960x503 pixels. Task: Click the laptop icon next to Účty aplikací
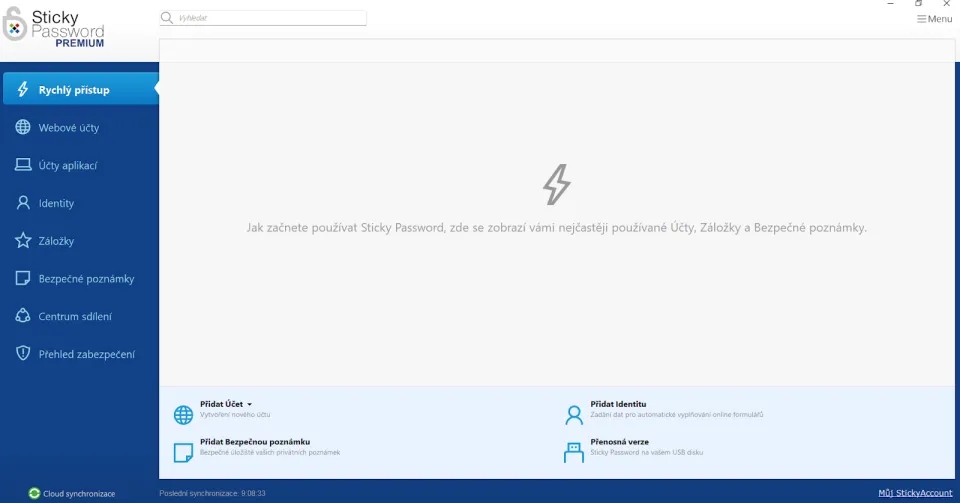tap(23, 165)
